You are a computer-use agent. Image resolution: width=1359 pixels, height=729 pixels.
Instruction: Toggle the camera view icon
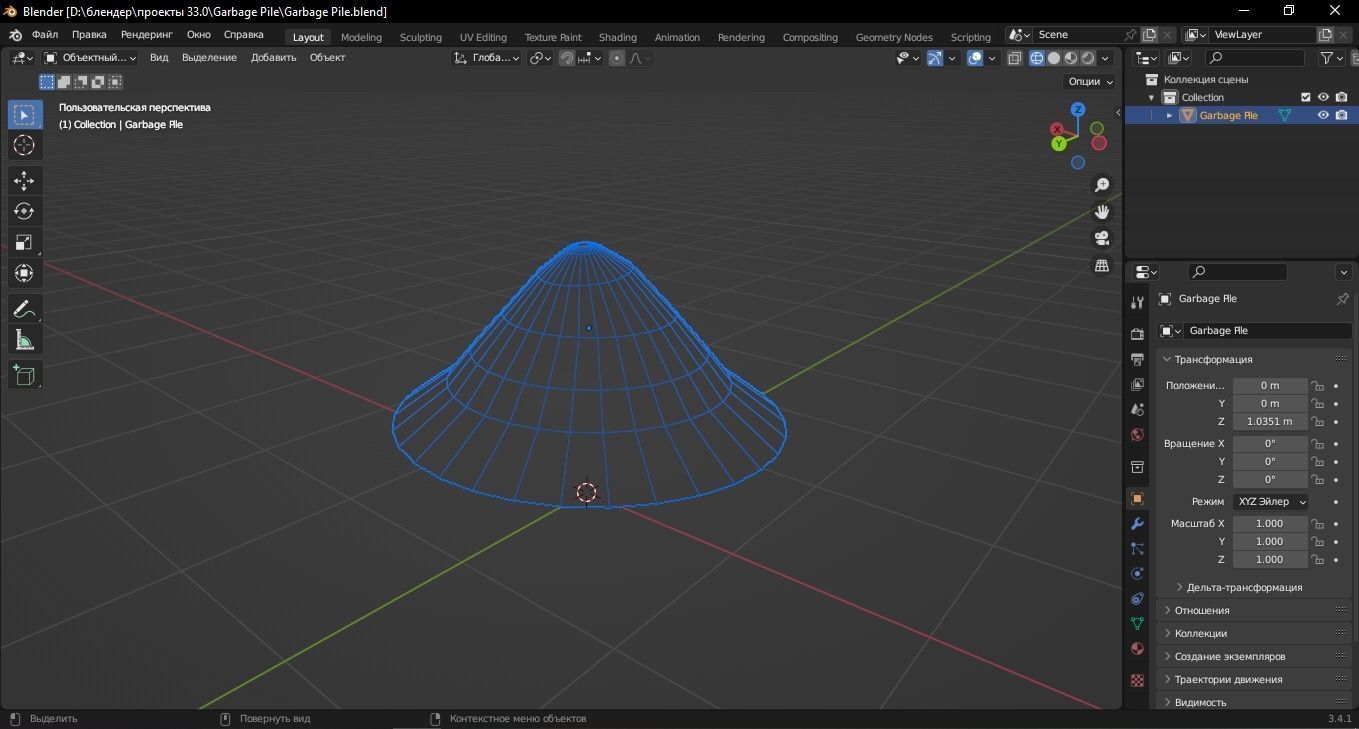click(x=1102, y=239)
